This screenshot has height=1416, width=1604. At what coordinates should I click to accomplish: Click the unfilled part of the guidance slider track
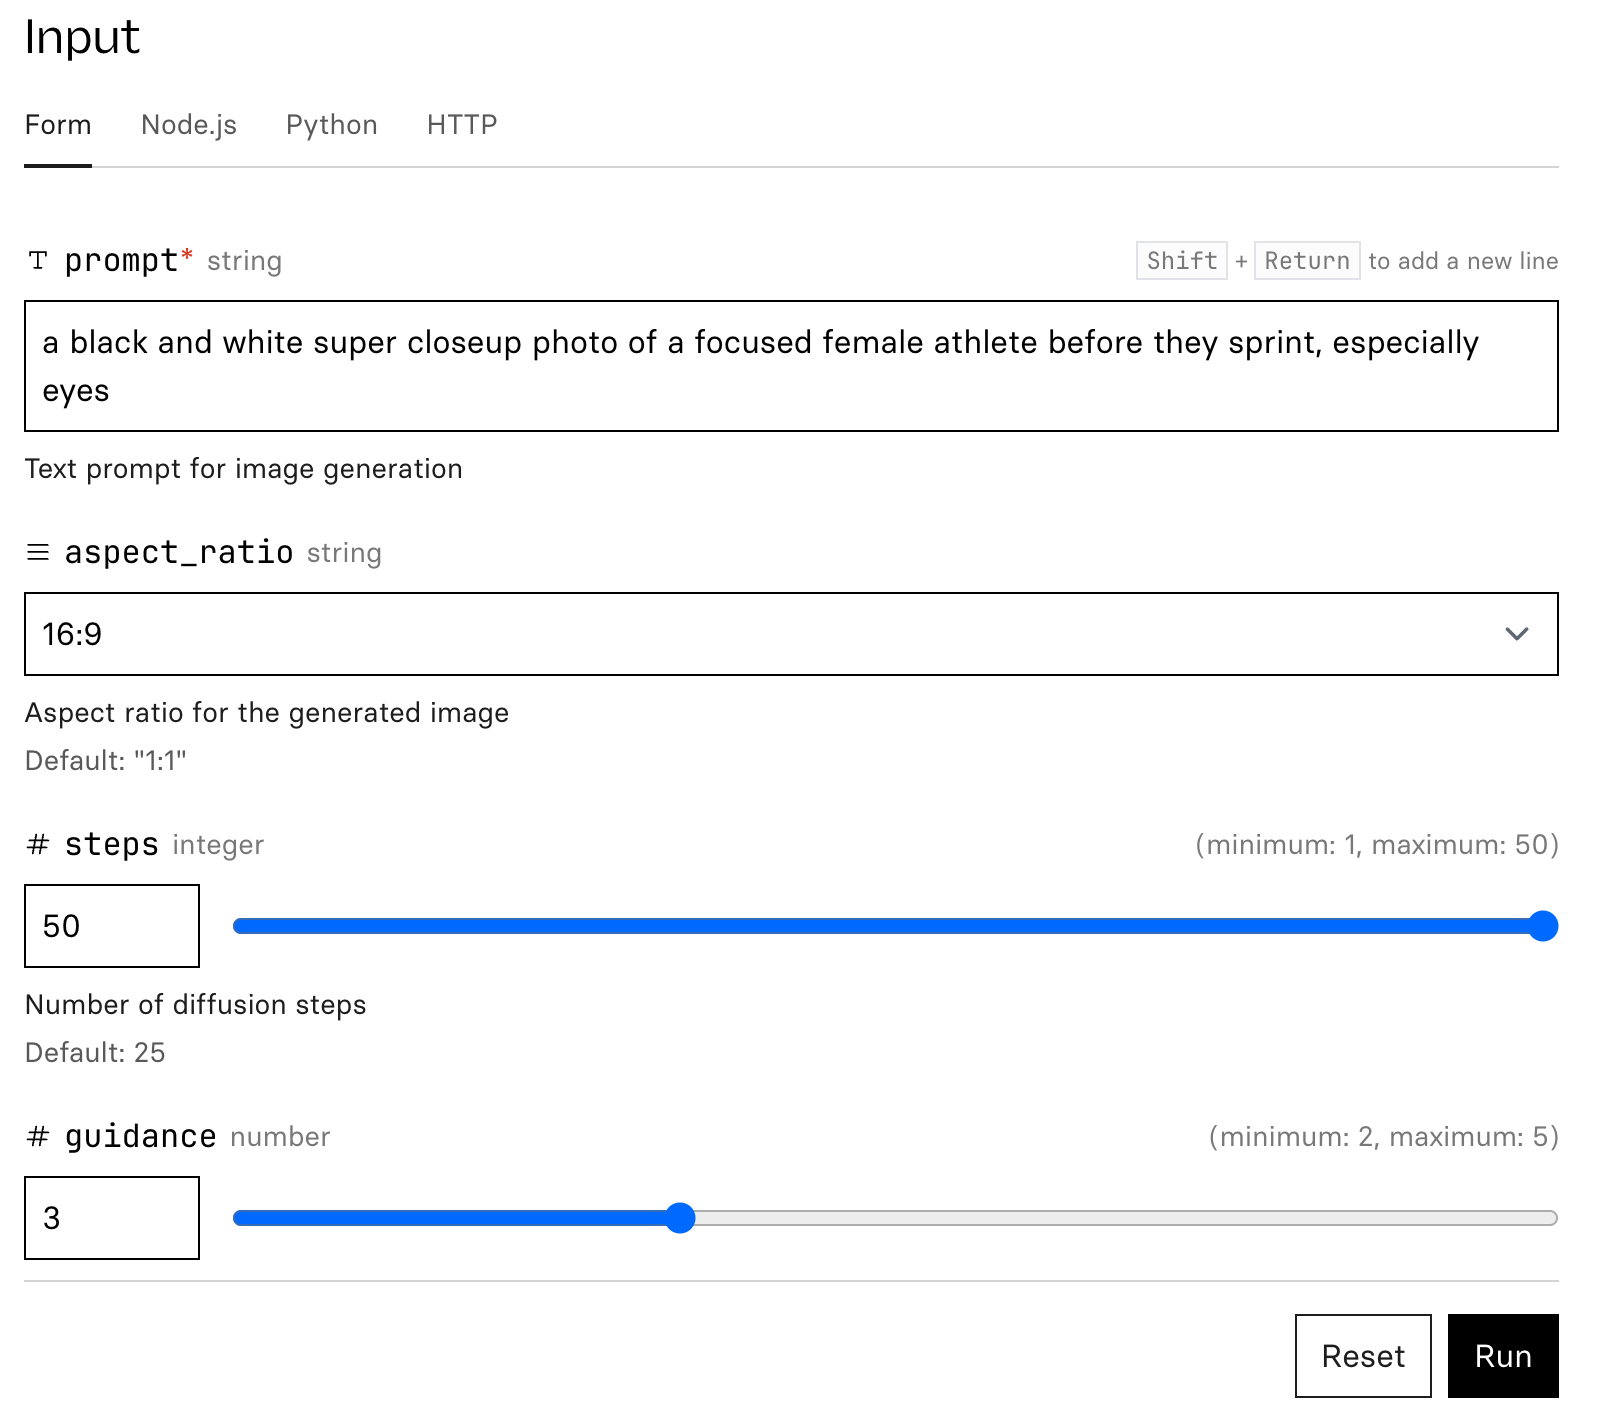point(1120,1218)
